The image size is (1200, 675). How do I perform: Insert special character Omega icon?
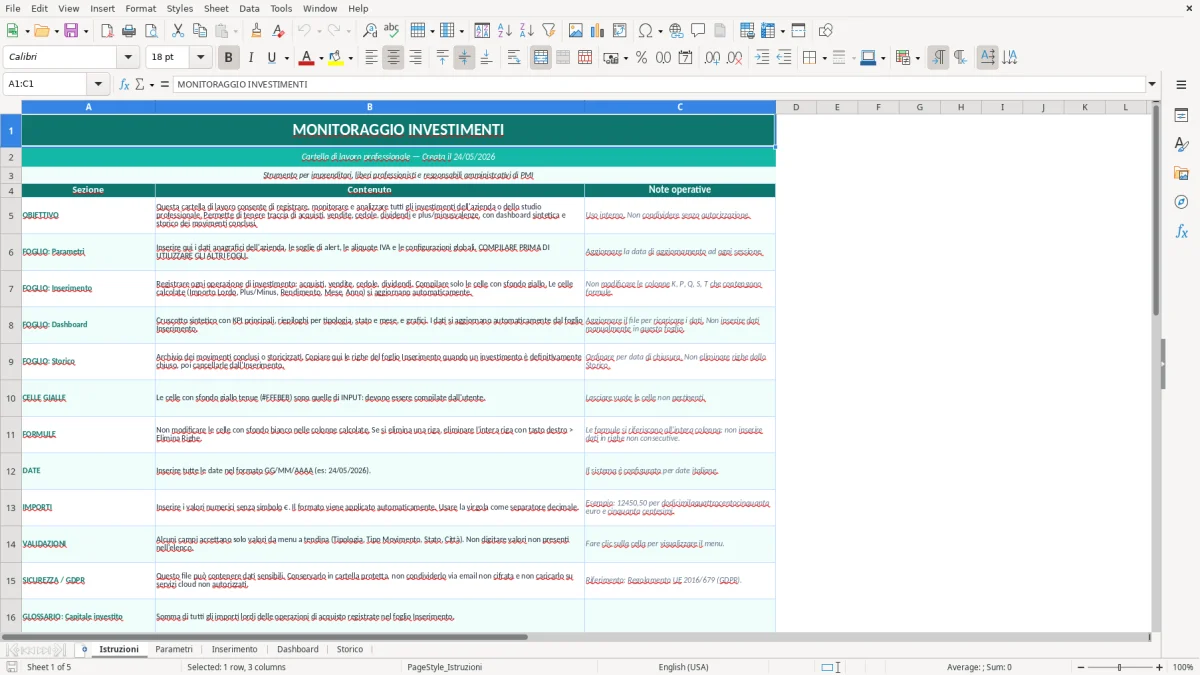coord(644,31)
